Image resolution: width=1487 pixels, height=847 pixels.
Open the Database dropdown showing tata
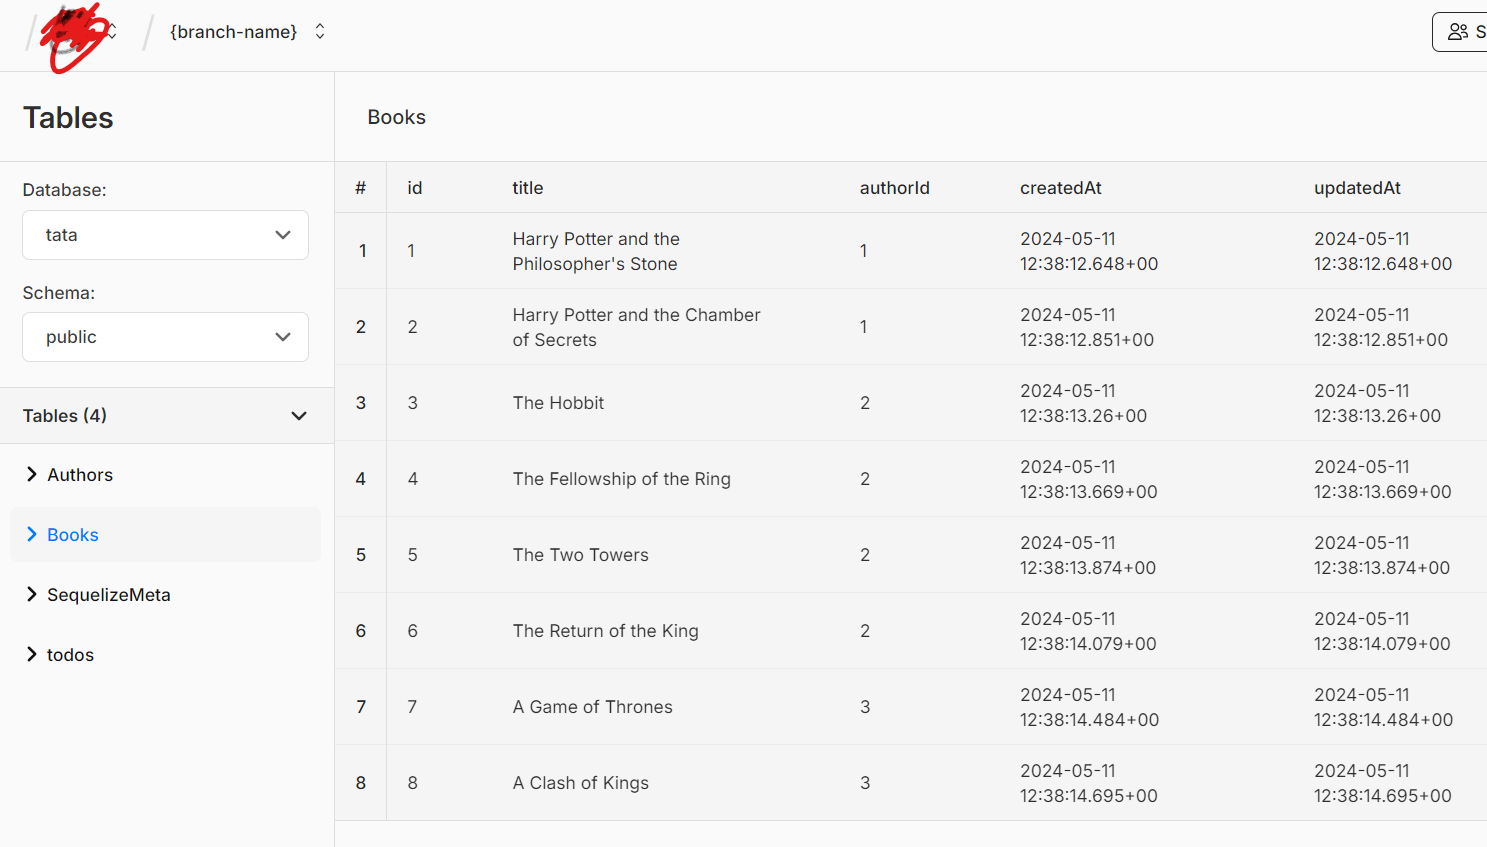click(165, 235)
